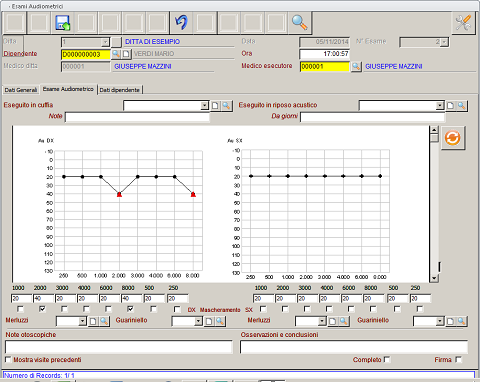Click search icon beside left Merluzzi dropdown
This screenshot has width=480, height=382.
pyautogui.click(x=104, y=321)
